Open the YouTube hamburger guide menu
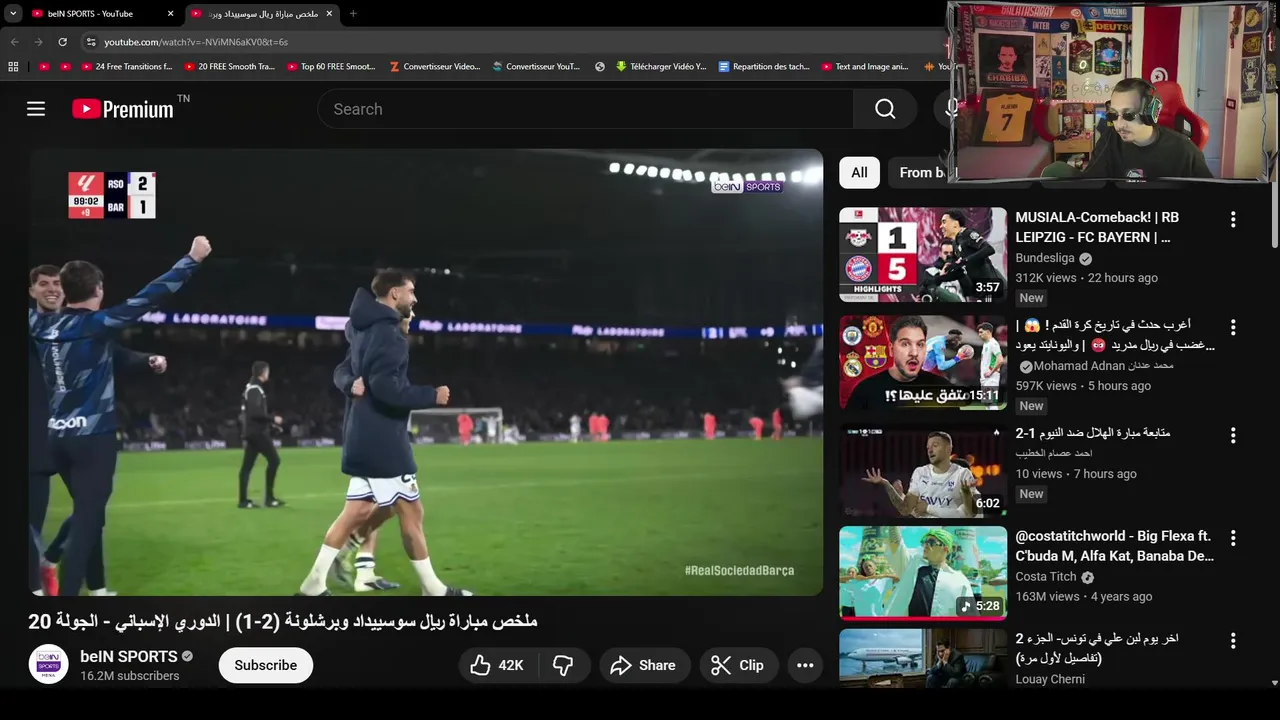 36,109
